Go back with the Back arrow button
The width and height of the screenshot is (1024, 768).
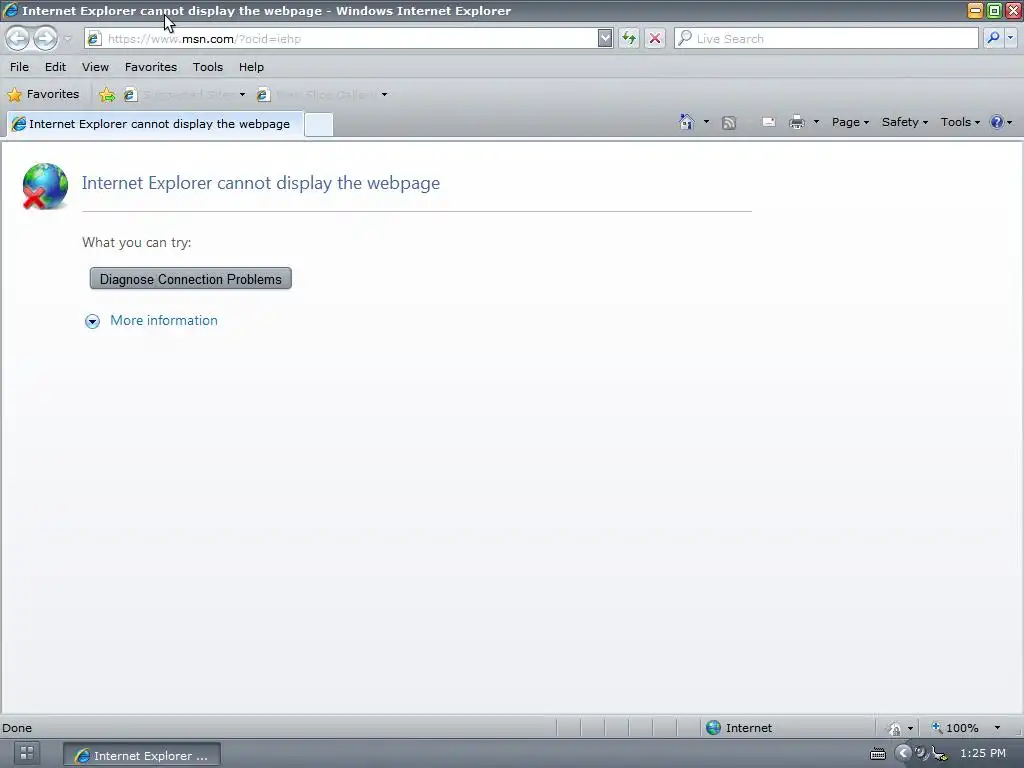(18, 39)
